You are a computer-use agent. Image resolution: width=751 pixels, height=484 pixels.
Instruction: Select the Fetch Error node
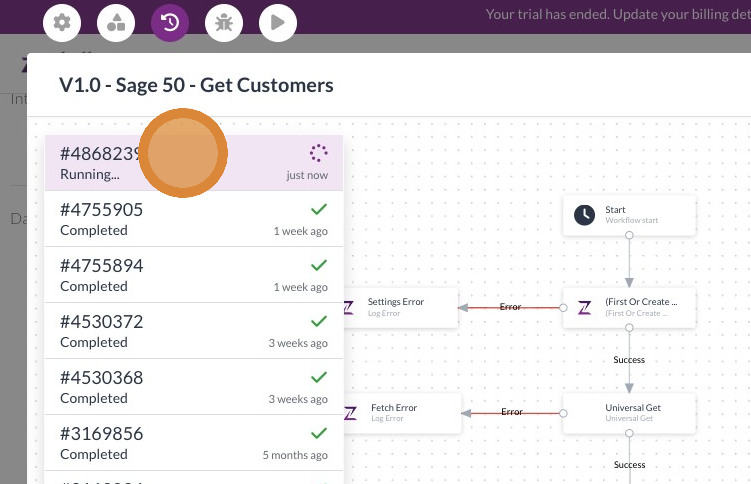pyautogui.click(x=402, y=413)
